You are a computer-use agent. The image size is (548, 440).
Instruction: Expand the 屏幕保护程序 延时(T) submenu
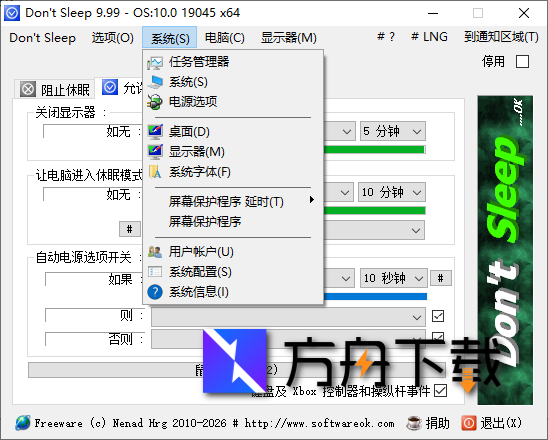[233, 201]
